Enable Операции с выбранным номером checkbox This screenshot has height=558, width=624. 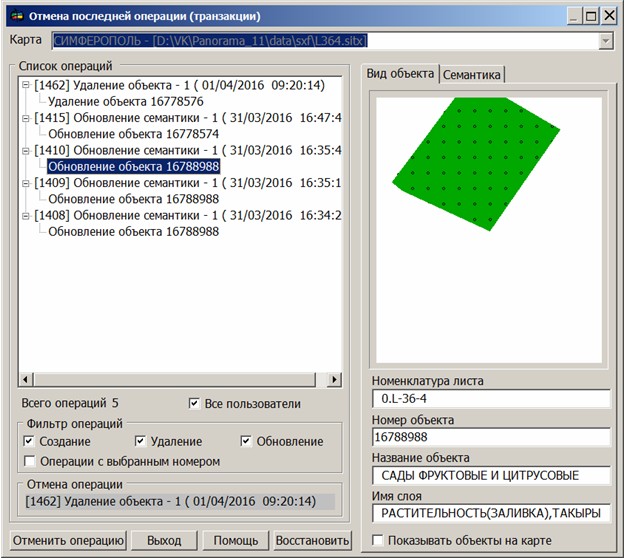(x=29, y=461)
